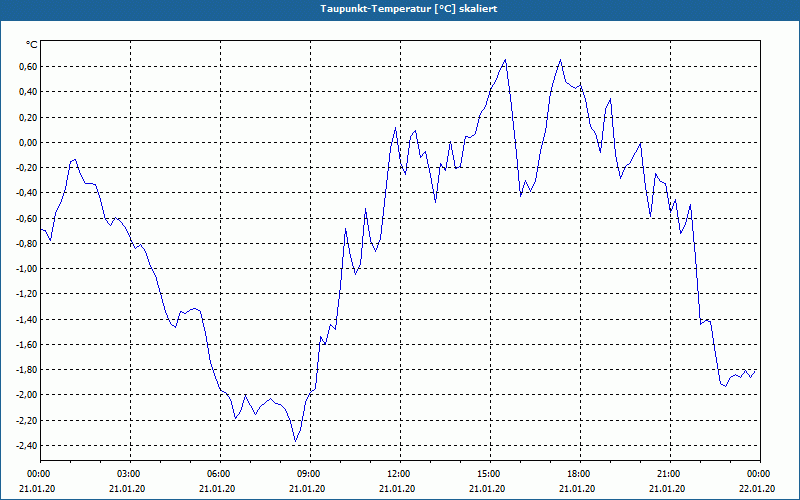The height and width of the screenshot is (500, 800).
Task: Click the 18:00 time label
Action: pyautogui.click(x=580, y=474)
